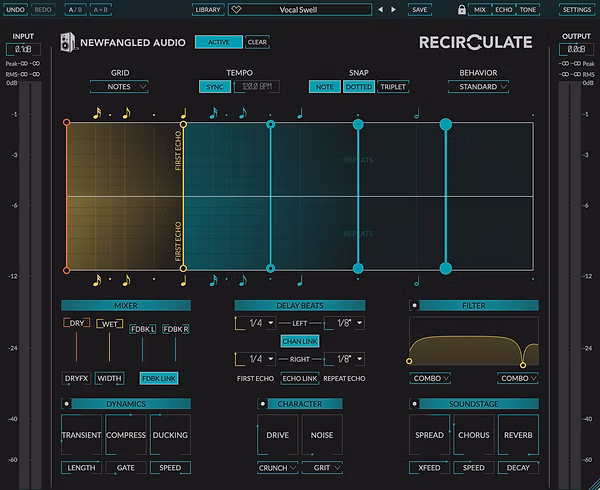
Task: Click the yellow low-cut filter node
Action: click(x=409, y=361)
